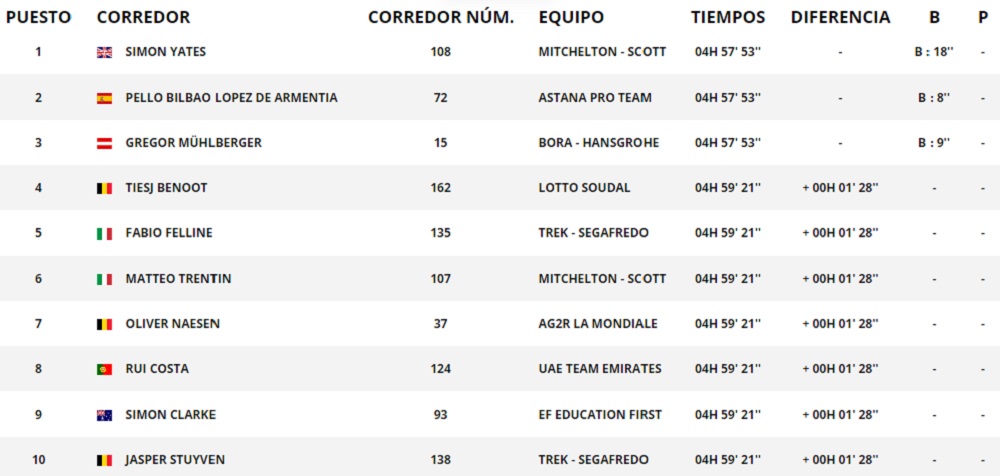The height and width of the screenshot is (476, 1000).
Task: Click the Austrian flag beside Gregor Mühlberger
Action: [104, 143]
